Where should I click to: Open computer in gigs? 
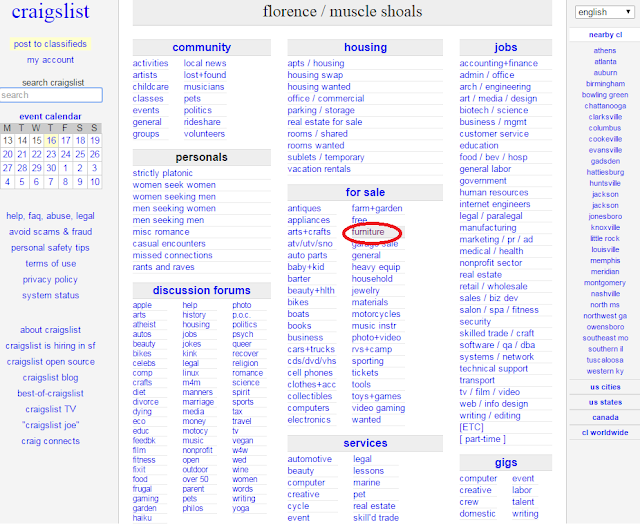pos(478,478)
